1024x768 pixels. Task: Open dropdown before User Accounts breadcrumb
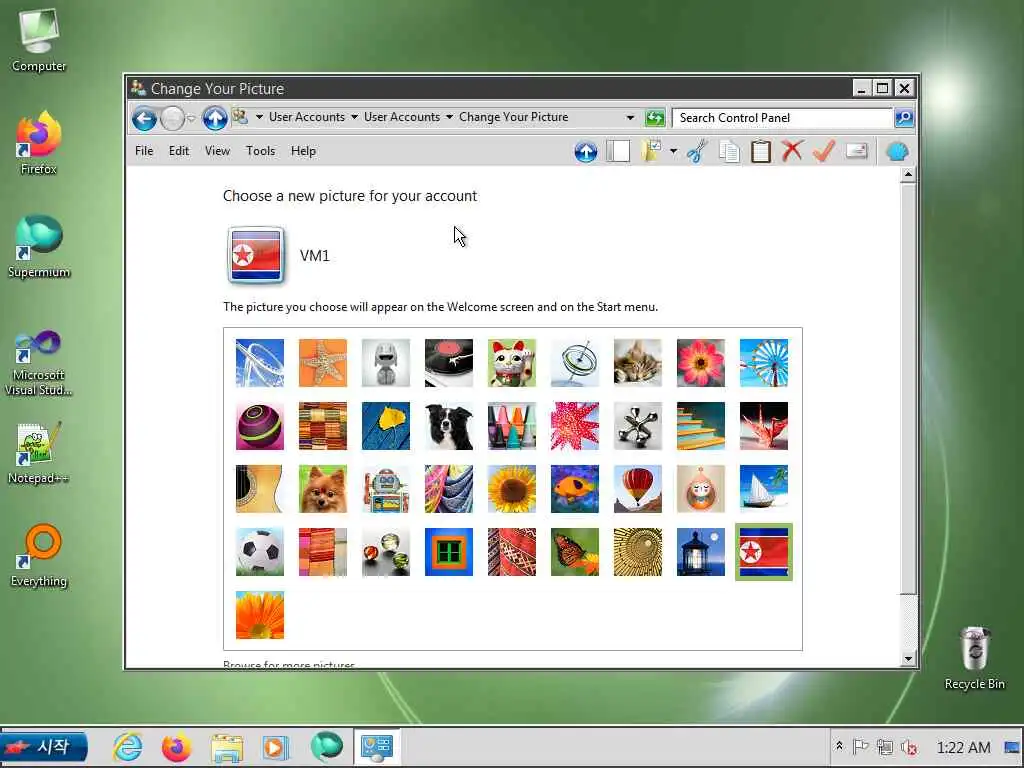point(259,118)
